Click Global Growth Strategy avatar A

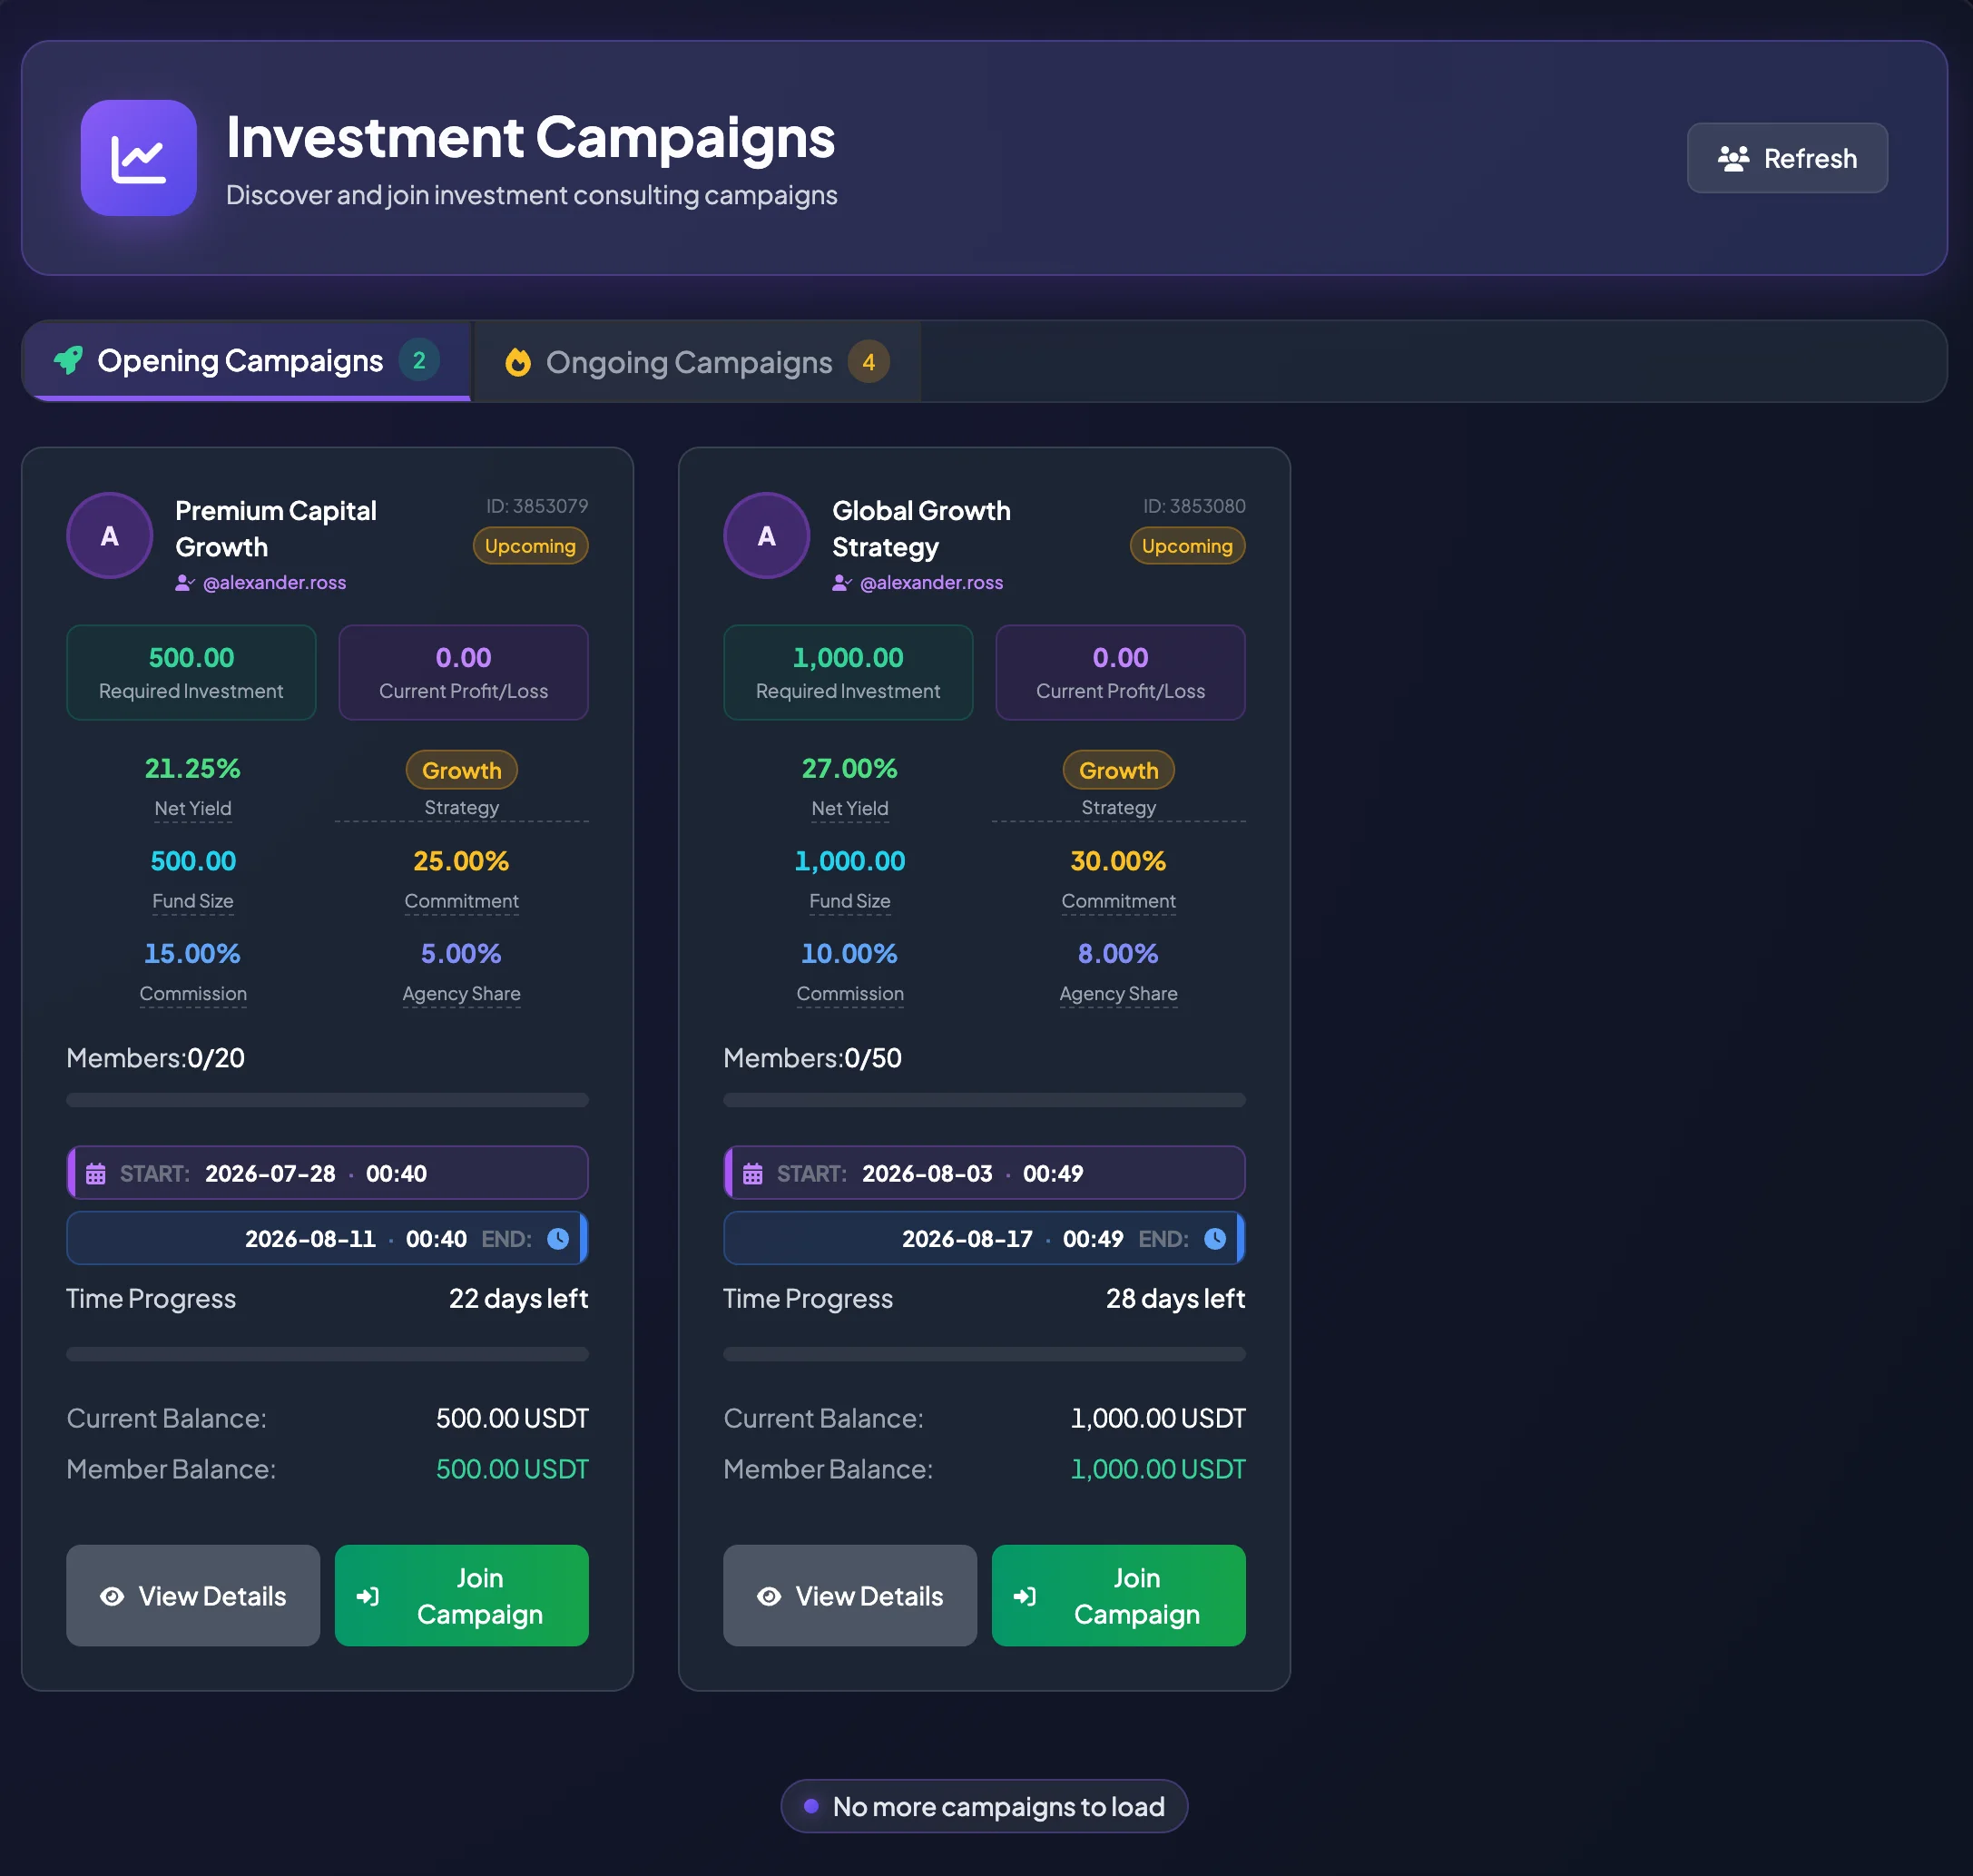(x=767, y=536)
